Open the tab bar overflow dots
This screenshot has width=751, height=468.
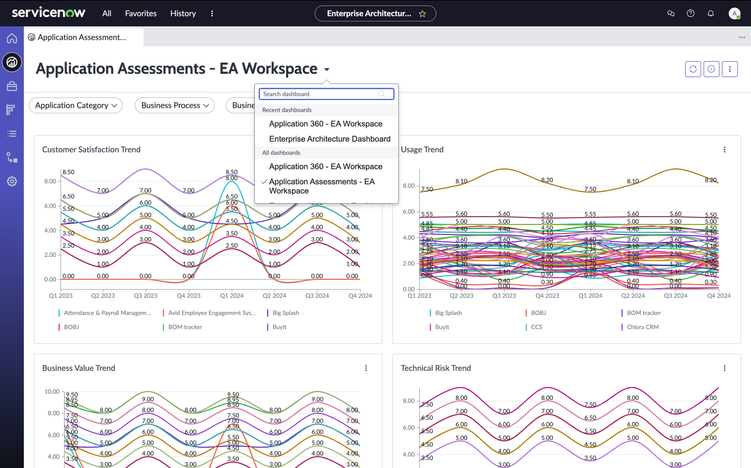(741, 37)
